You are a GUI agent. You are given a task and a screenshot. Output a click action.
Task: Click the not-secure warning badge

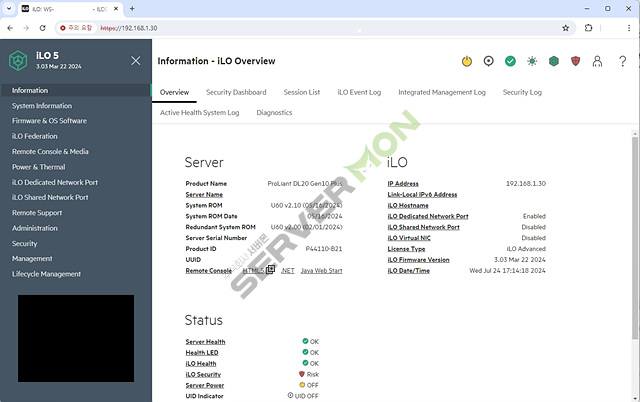pyautogui.click(x=76, y=28)
